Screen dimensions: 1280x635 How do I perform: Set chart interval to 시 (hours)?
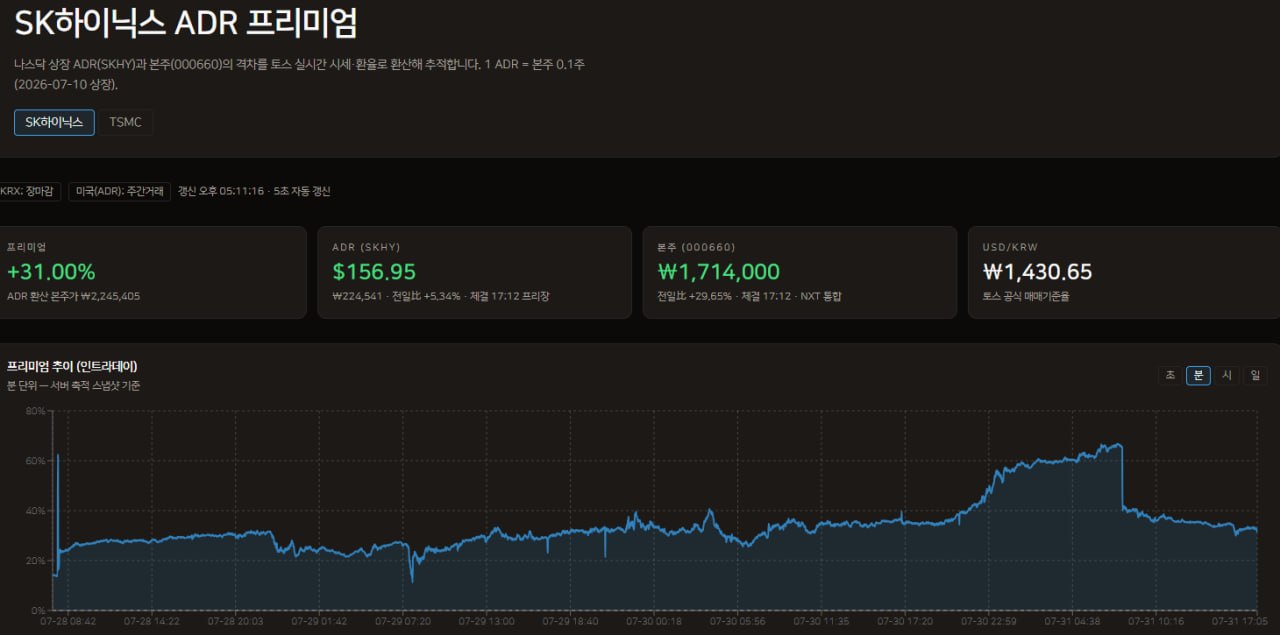1226,375
